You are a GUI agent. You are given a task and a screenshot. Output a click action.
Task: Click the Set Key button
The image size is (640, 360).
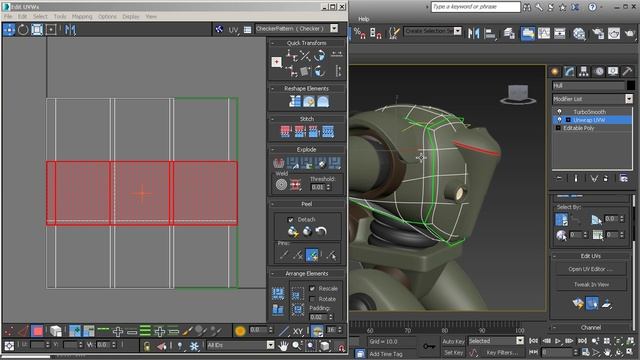click(453, 352)
